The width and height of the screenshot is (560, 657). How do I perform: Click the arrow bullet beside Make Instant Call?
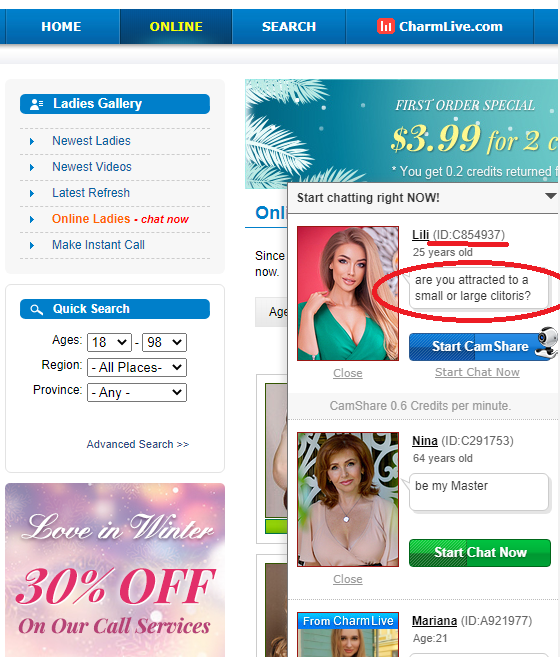click(x=32, y=246)
